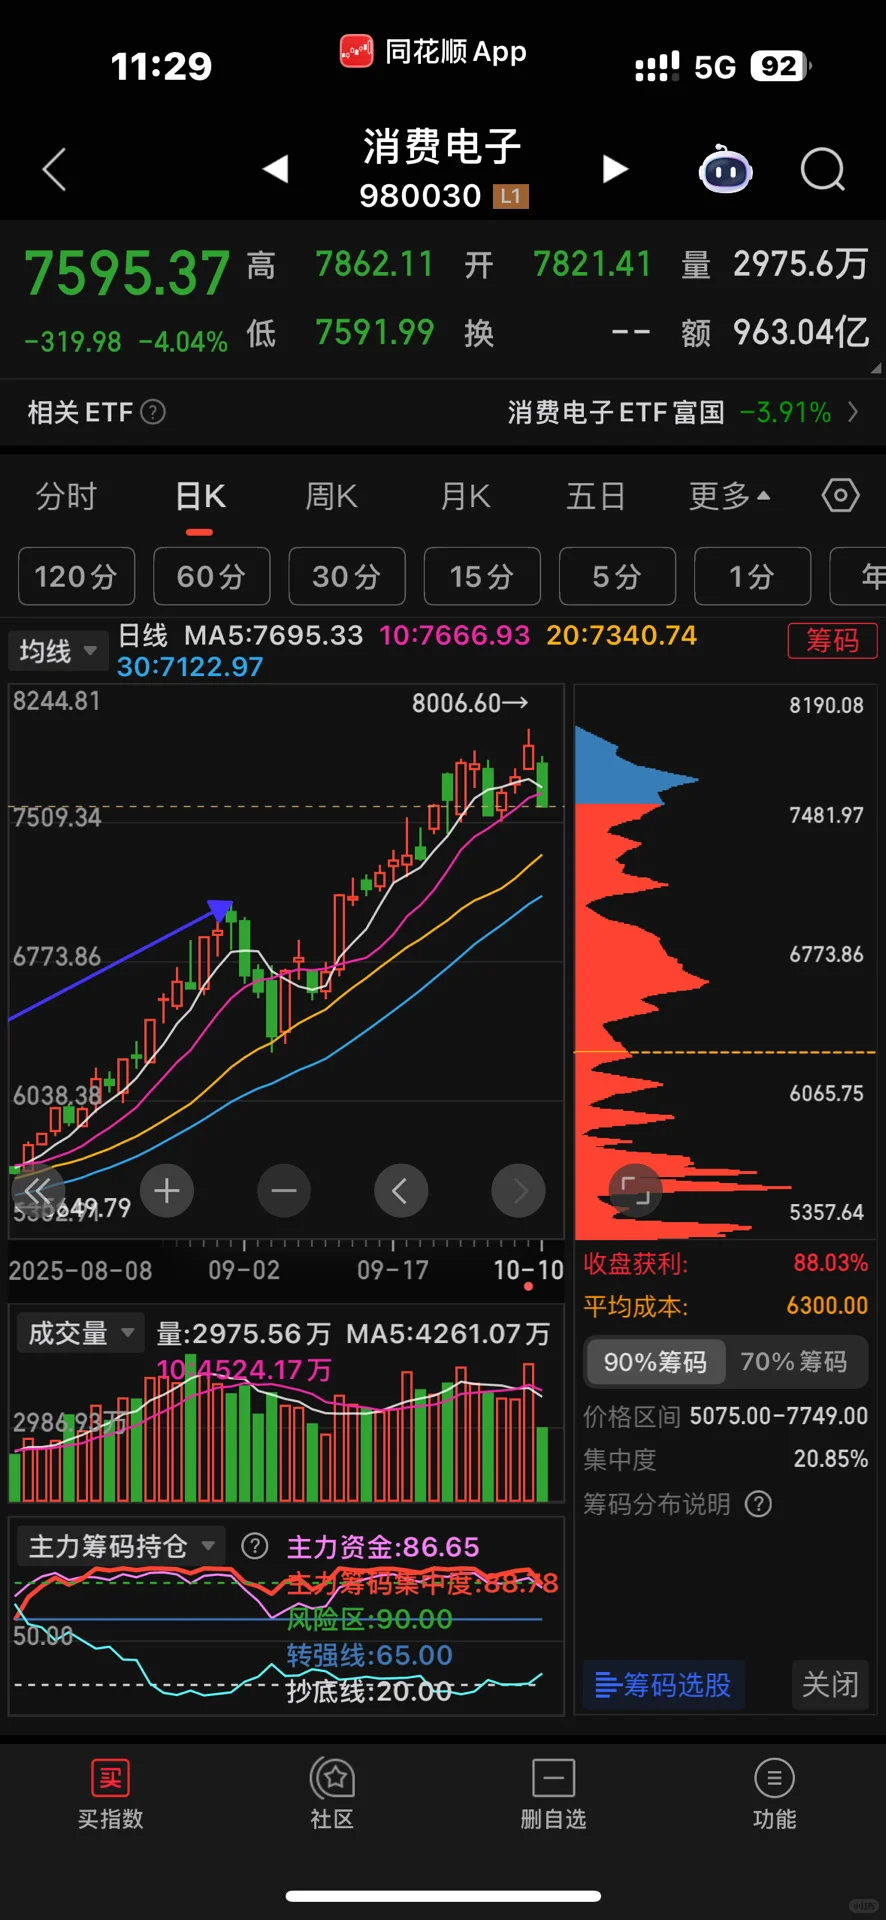
Task: Expand 消费电子ETF富国 related ETF chevron
Action: [853, 412]
